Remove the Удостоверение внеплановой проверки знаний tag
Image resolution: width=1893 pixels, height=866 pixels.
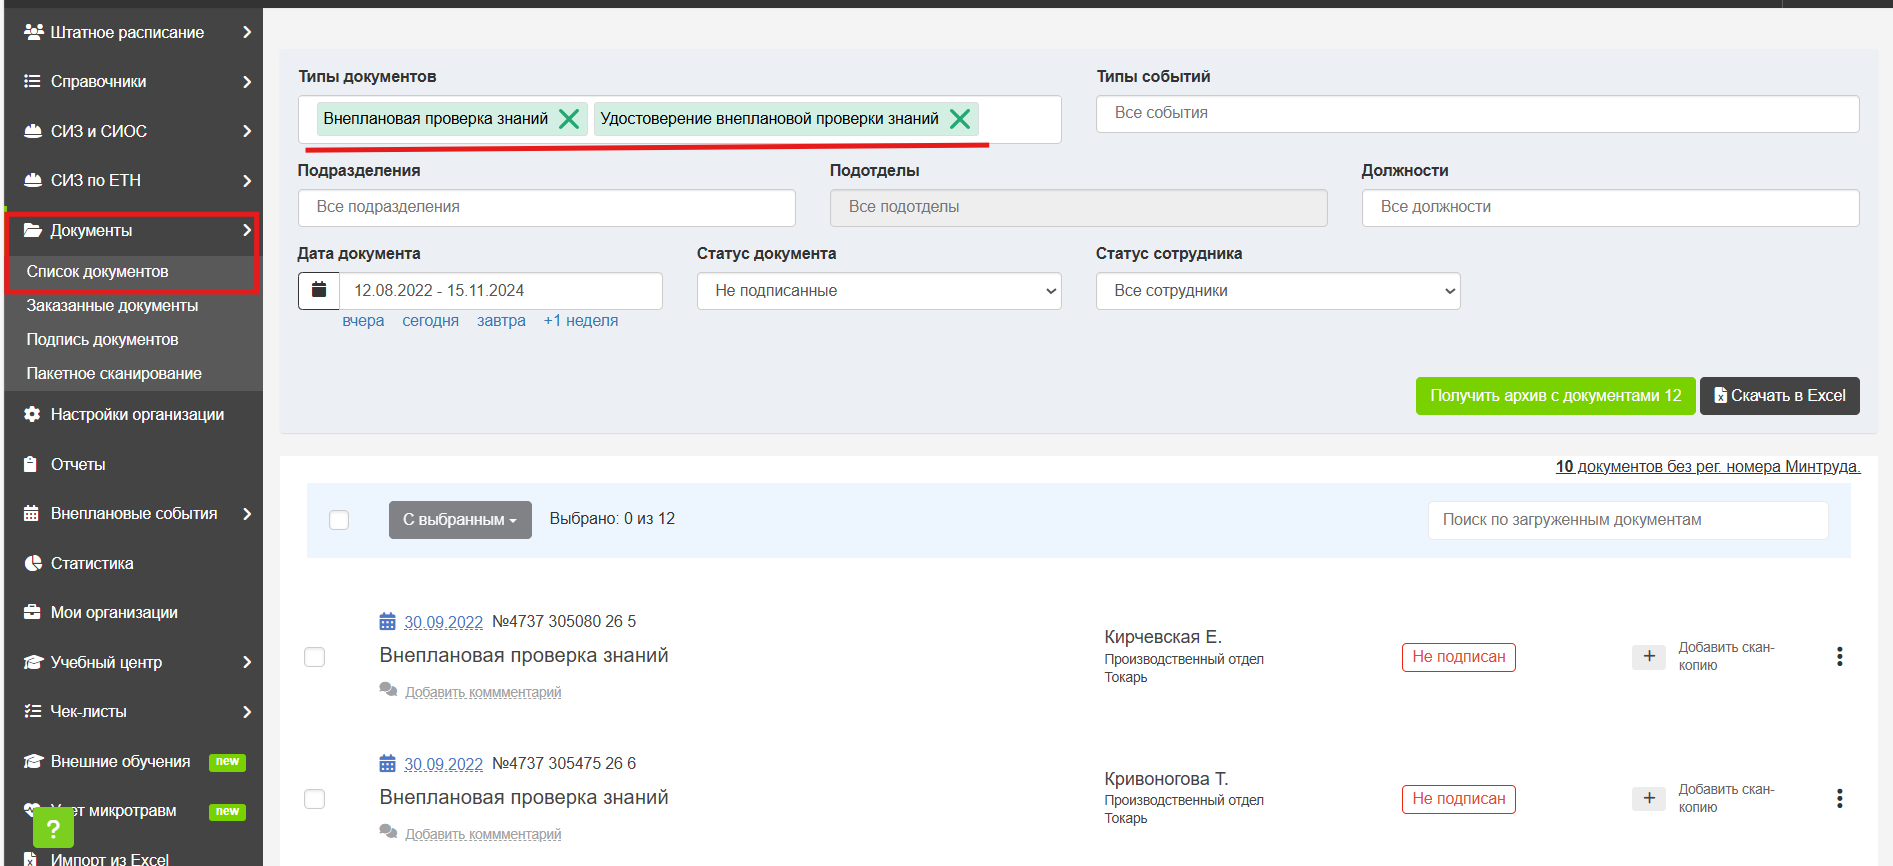point(960,119)
